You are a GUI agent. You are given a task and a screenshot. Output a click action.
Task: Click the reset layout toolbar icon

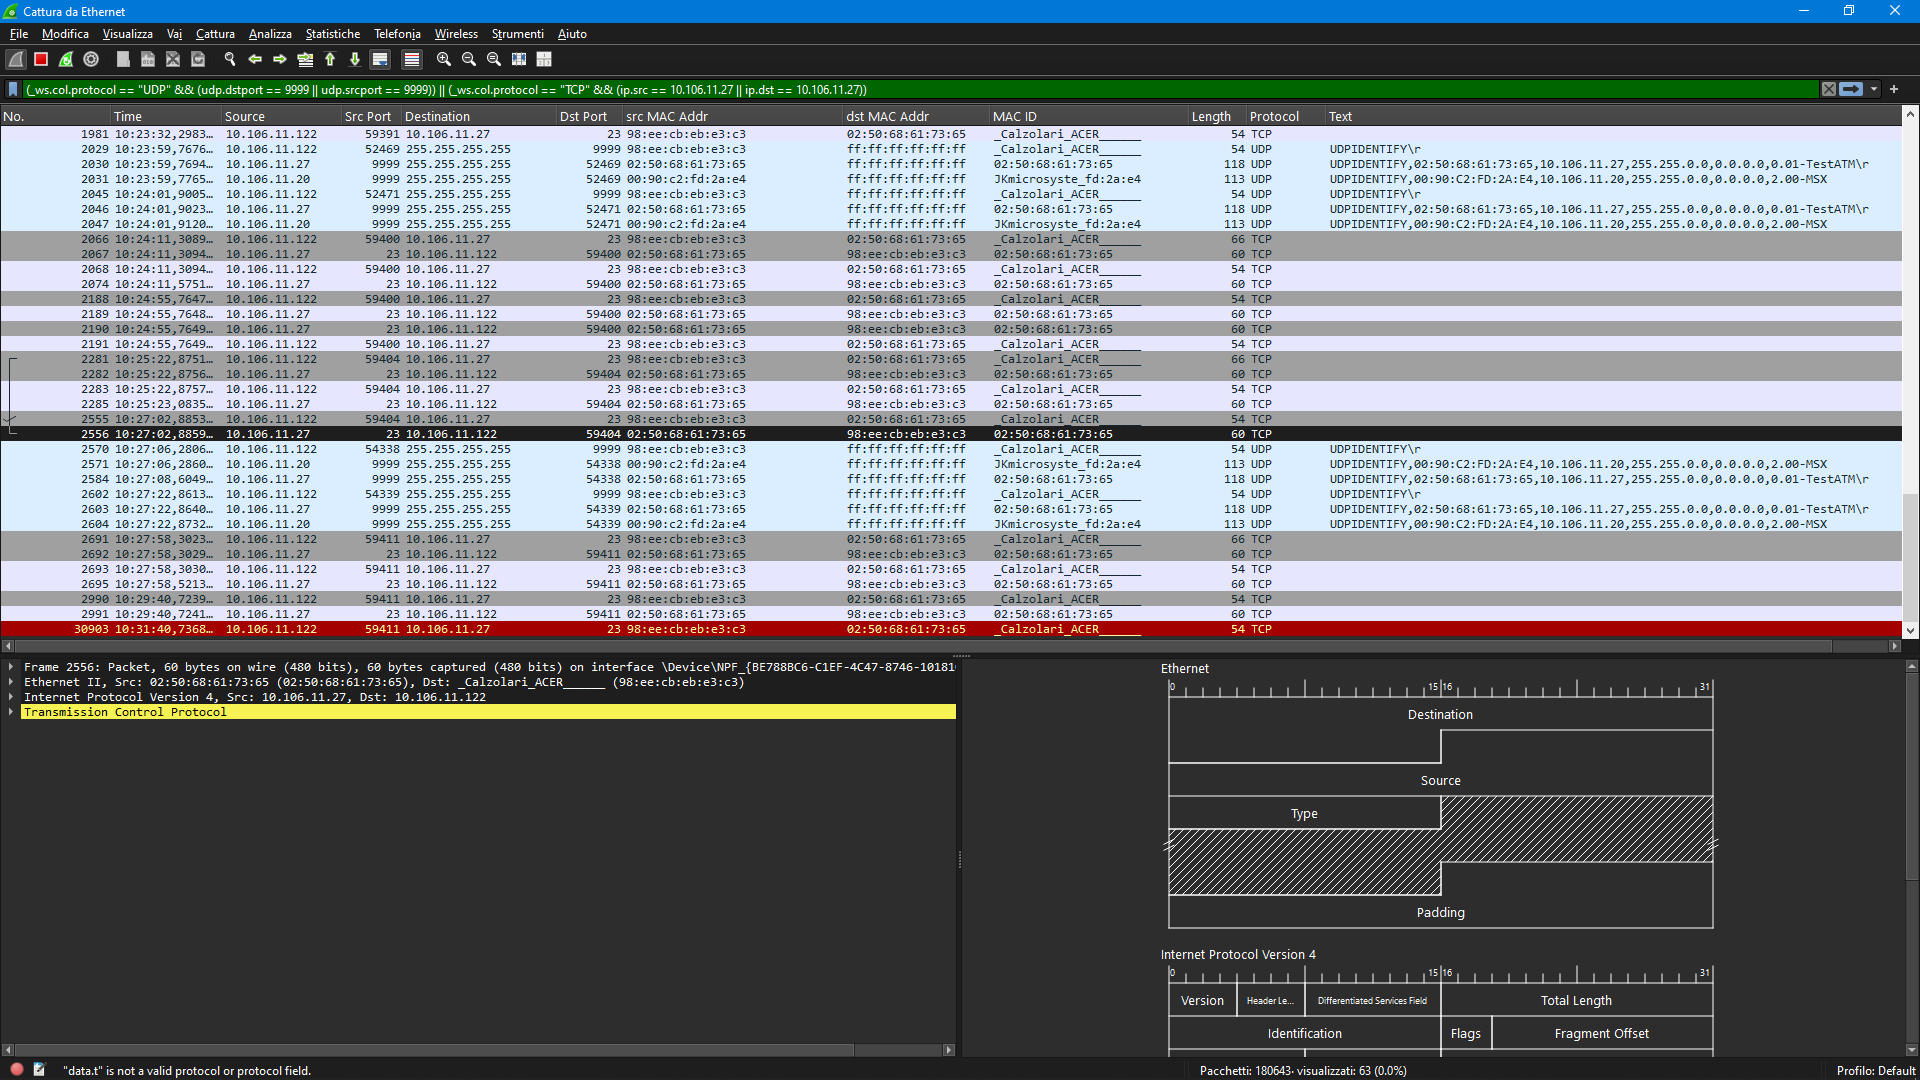tap(544, 60)
